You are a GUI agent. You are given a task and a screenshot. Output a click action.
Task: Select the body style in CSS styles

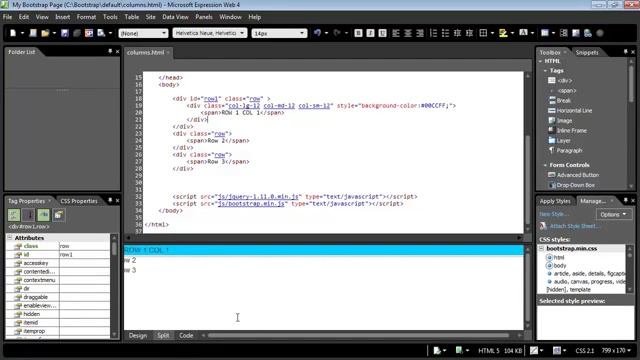pos(560,266)
